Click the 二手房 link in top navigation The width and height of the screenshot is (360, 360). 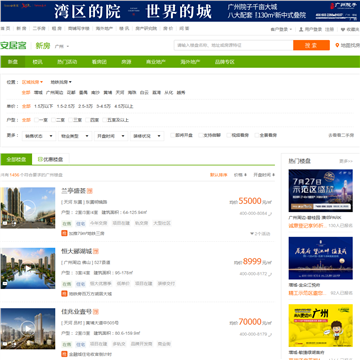coord(39,29)
